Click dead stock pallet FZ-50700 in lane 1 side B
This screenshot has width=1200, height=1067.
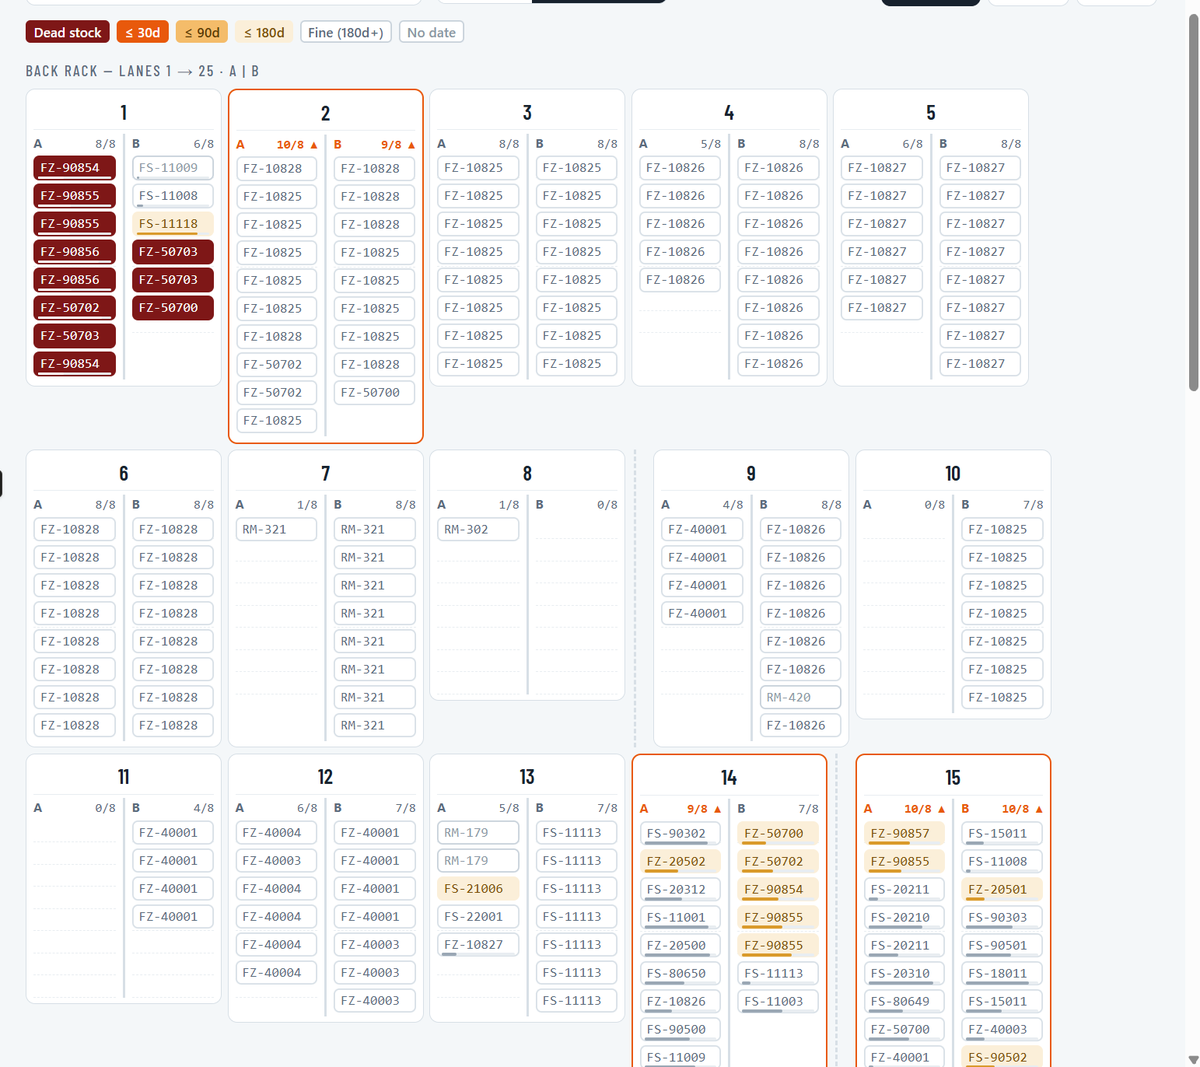[x=173, y=308]
